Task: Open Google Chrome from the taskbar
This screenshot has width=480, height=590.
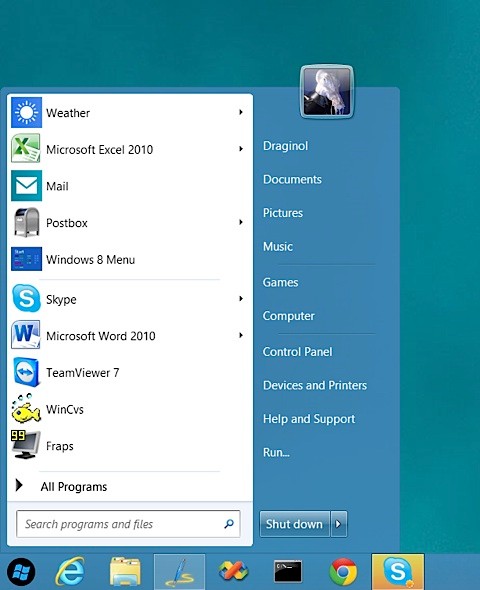Action: pyautogui.click(x=343, y=572)
